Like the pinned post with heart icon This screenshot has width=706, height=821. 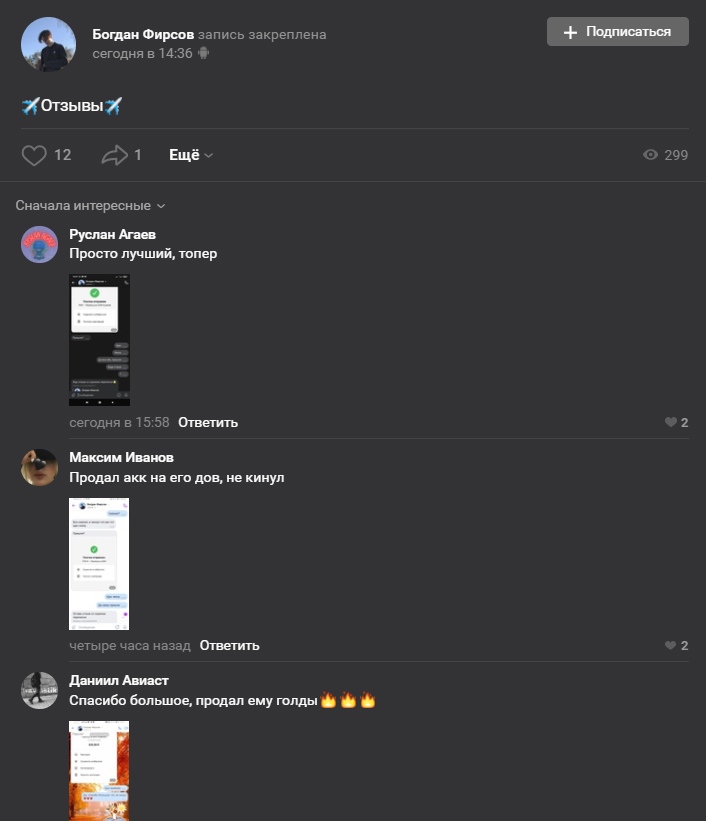(34, 155)
